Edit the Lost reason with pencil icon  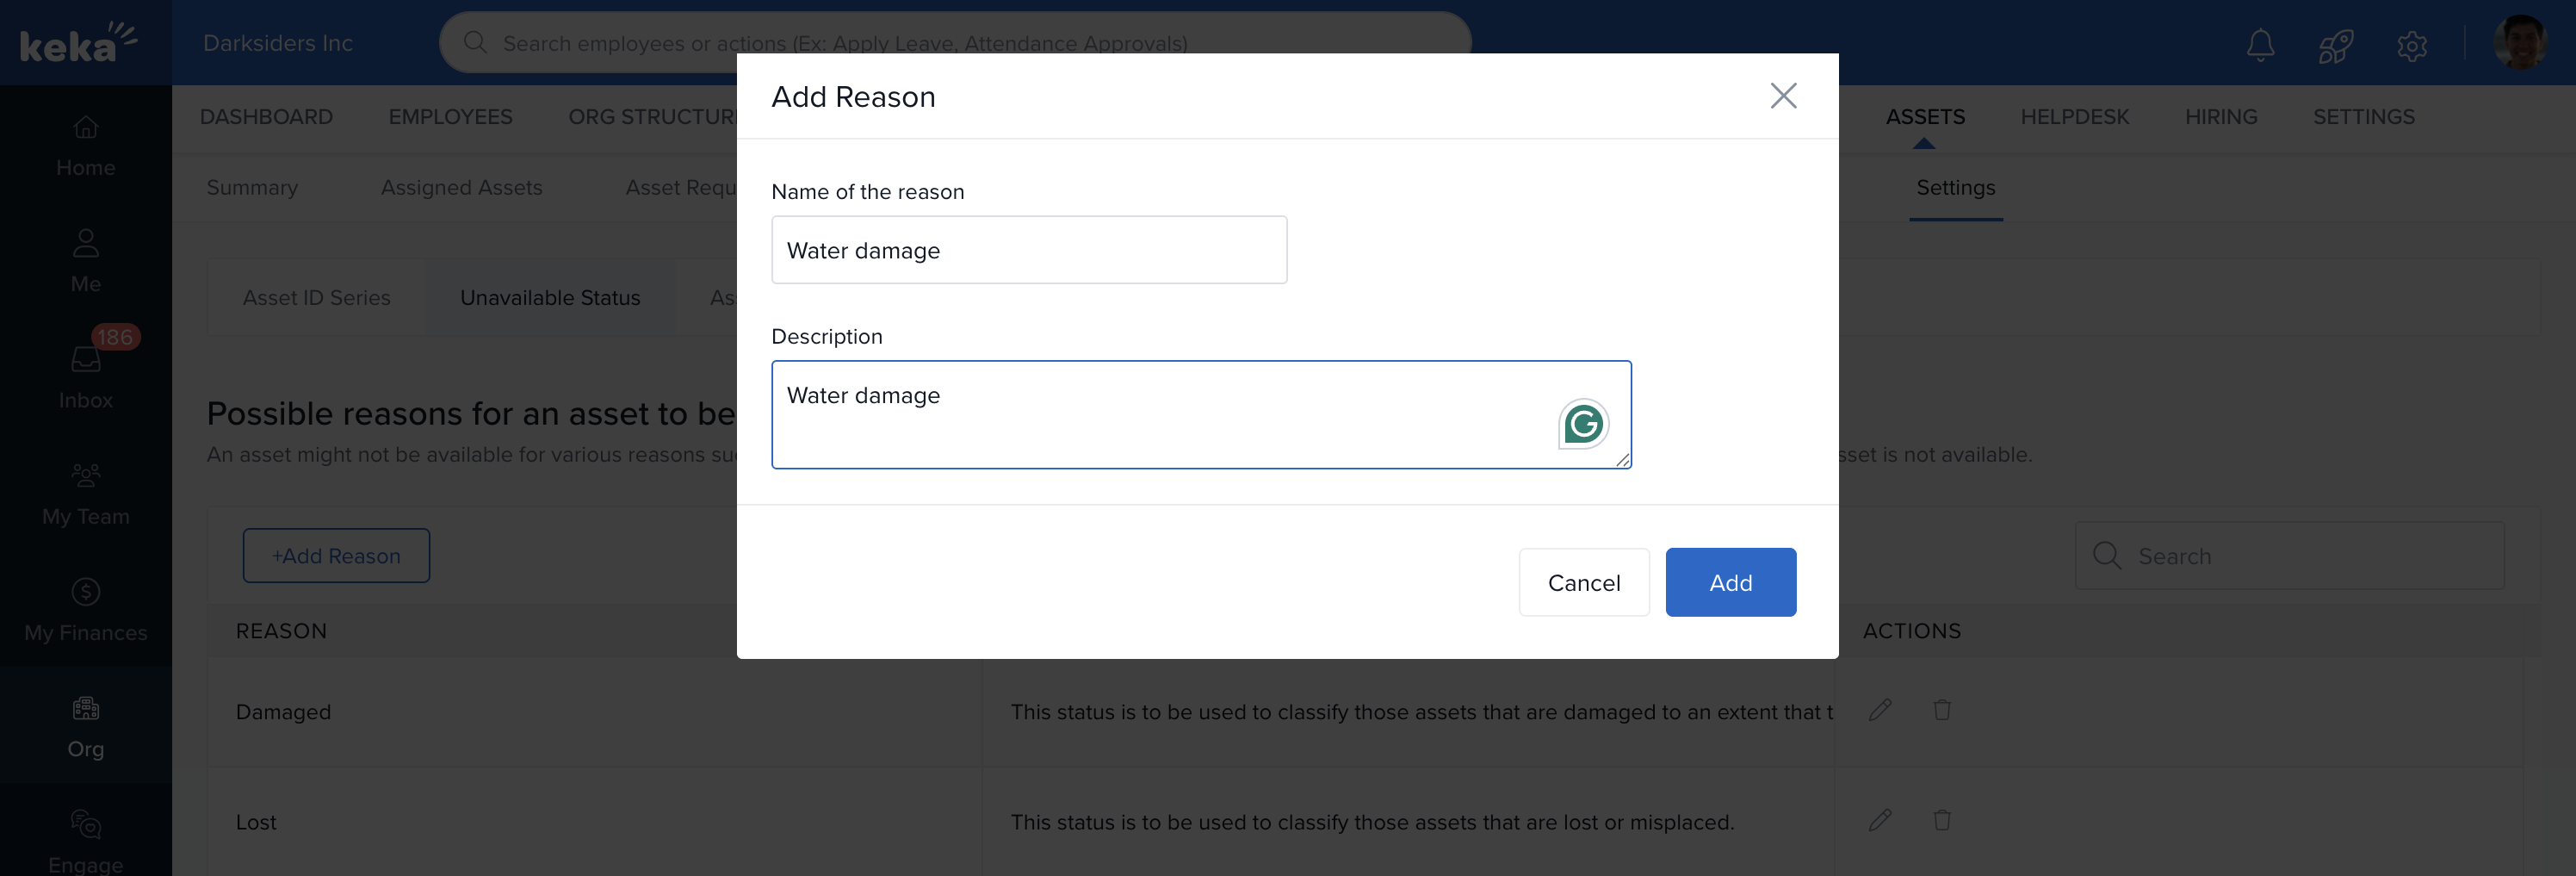[x=1879, y=821]
